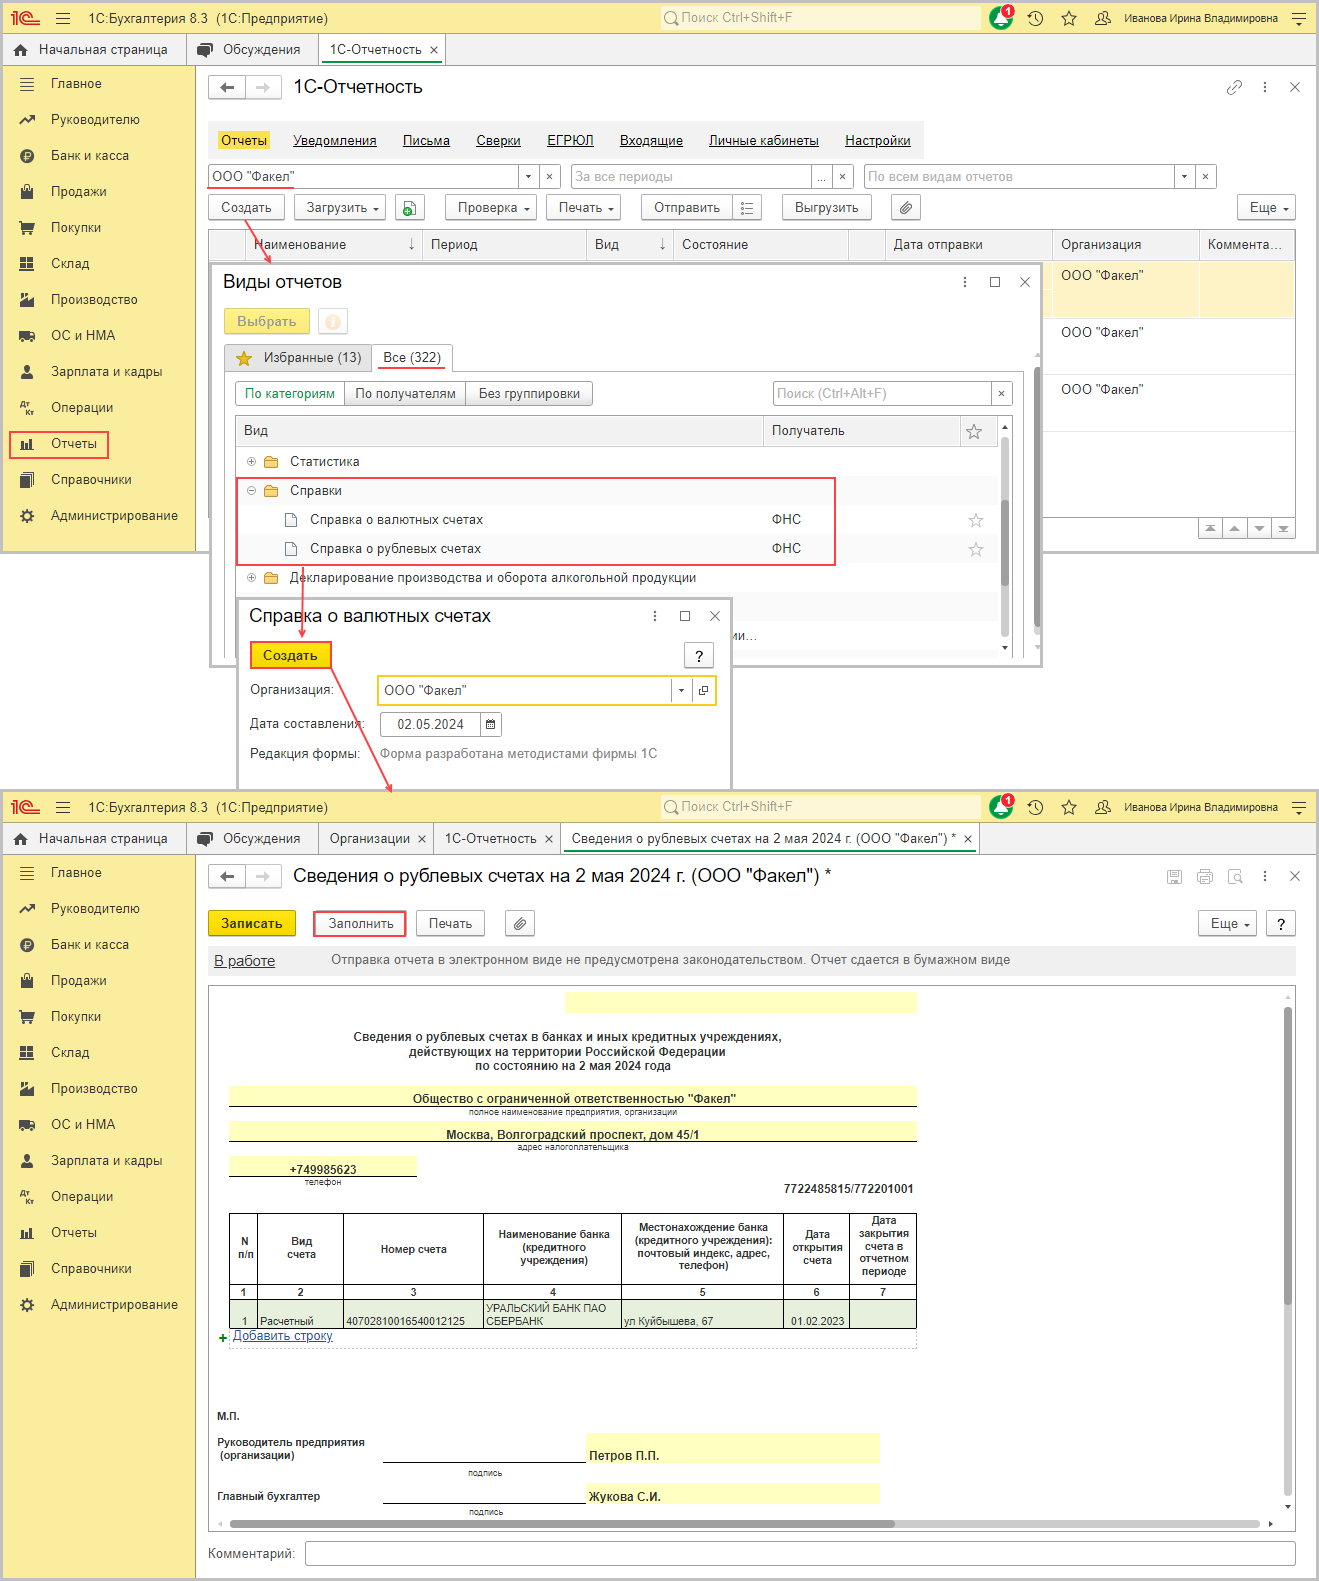Click preview icon in bottom form header
The width and height of the screenshot is (1319, 1581).
[1235, 876]
